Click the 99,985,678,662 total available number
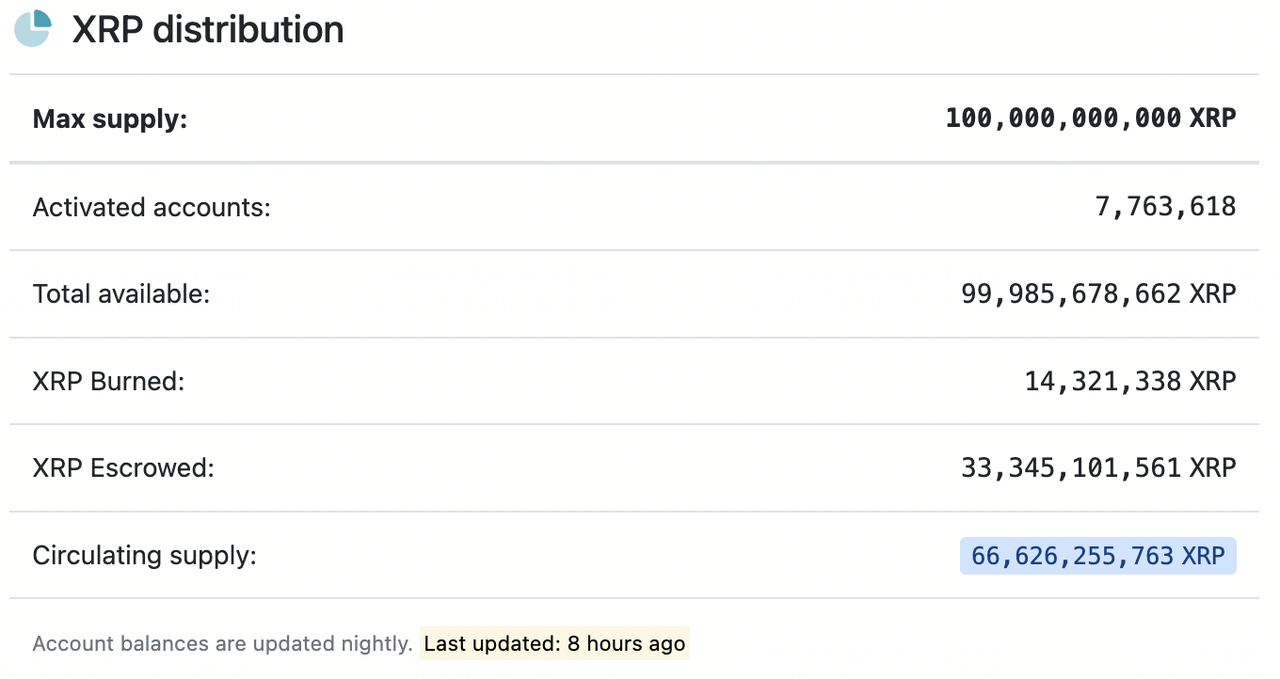1280x679 pixels. 1071,294
